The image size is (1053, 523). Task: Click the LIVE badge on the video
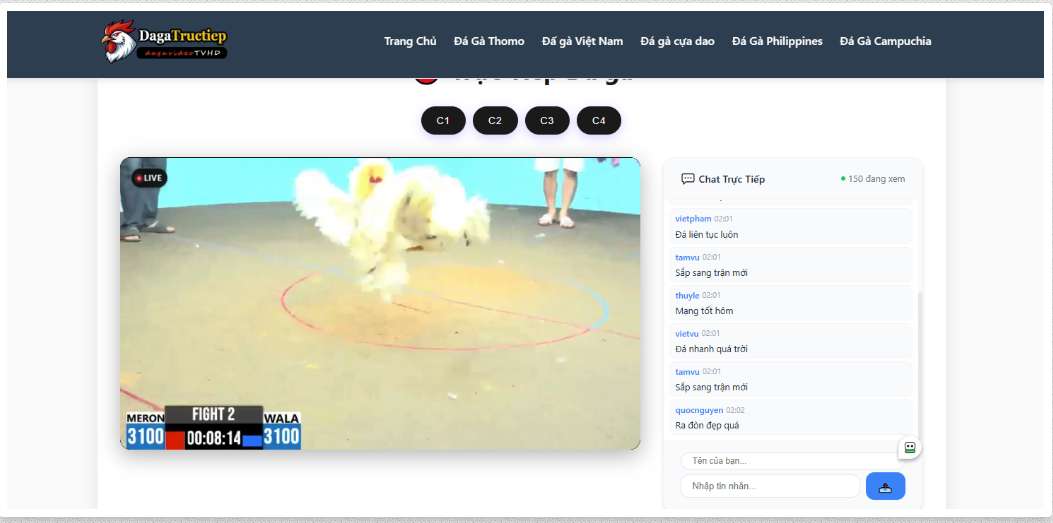(x=149, y=178)
